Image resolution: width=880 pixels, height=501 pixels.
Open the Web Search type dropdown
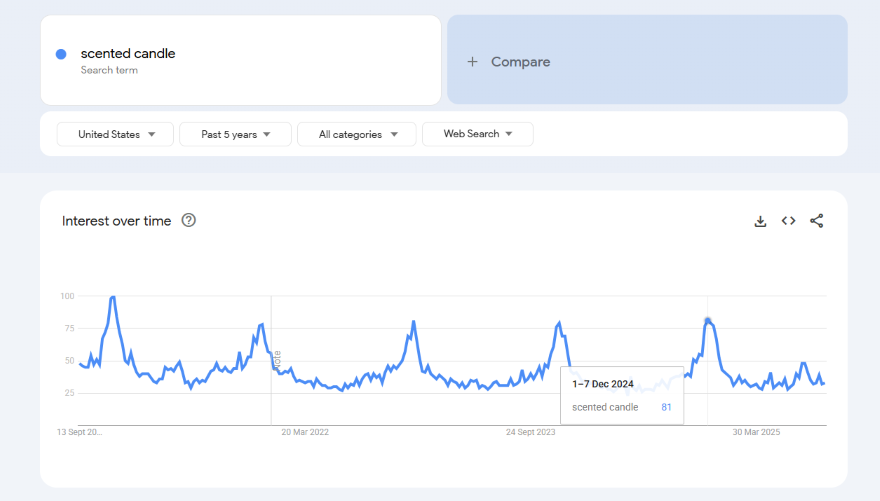(477, 134)
